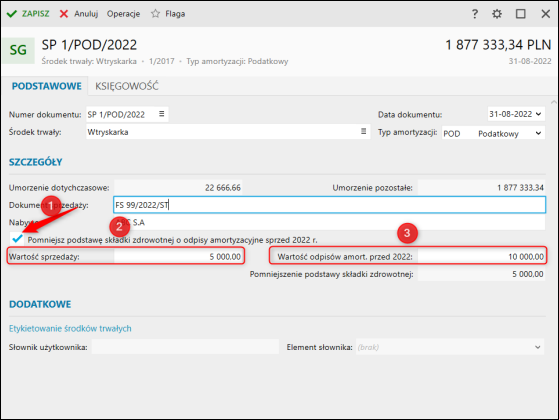Select PODSTAWOWE tab
Image resolution: width=559 pixels, height=420 pixels.
[x=47, y=86]
